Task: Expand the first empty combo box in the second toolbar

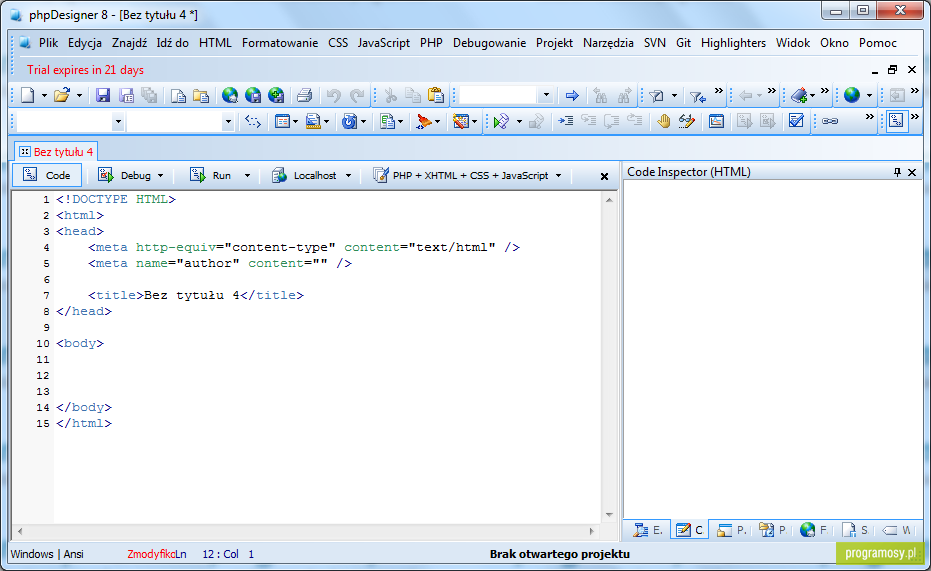Action: tap(118, 122)
